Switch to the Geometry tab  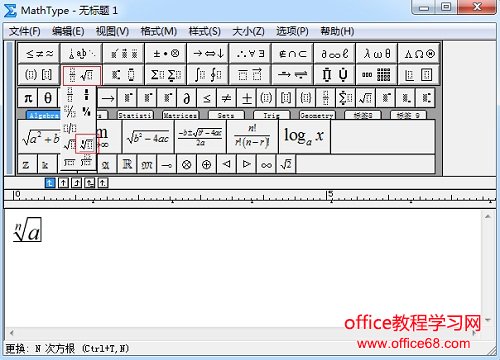pyautogui.click(x=317, y=115)
